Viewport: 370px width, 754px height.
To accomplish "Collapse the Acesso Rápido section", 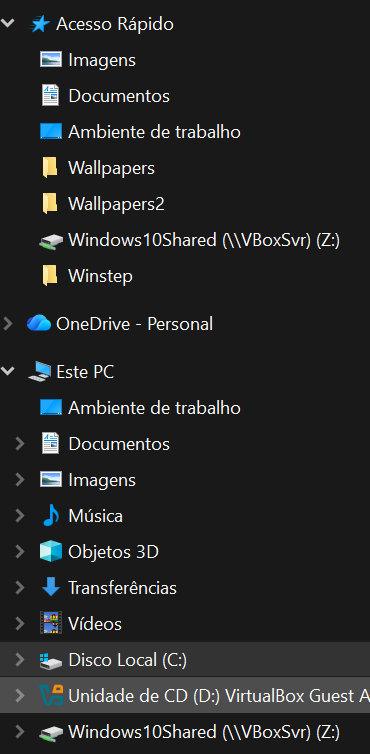I will [x=7, y=23].
